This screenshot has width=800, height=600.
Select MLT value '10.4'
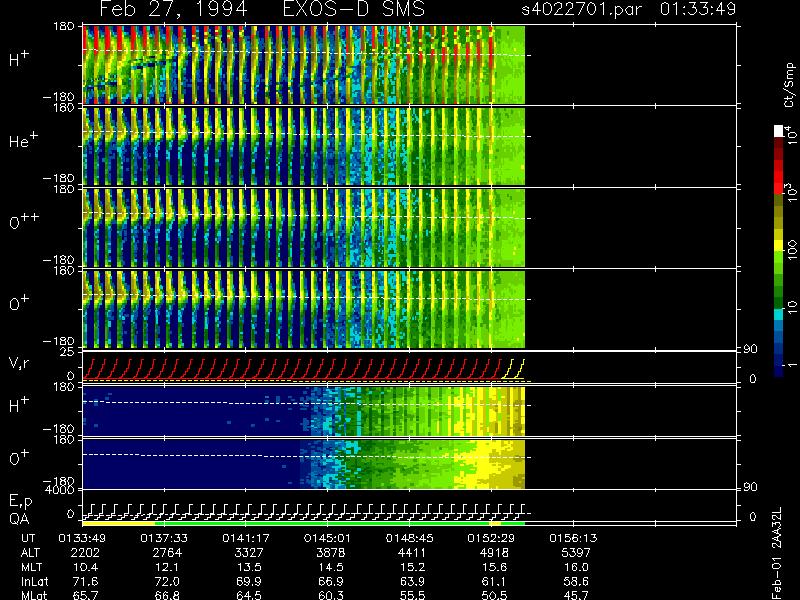click(x=86, y=567)
